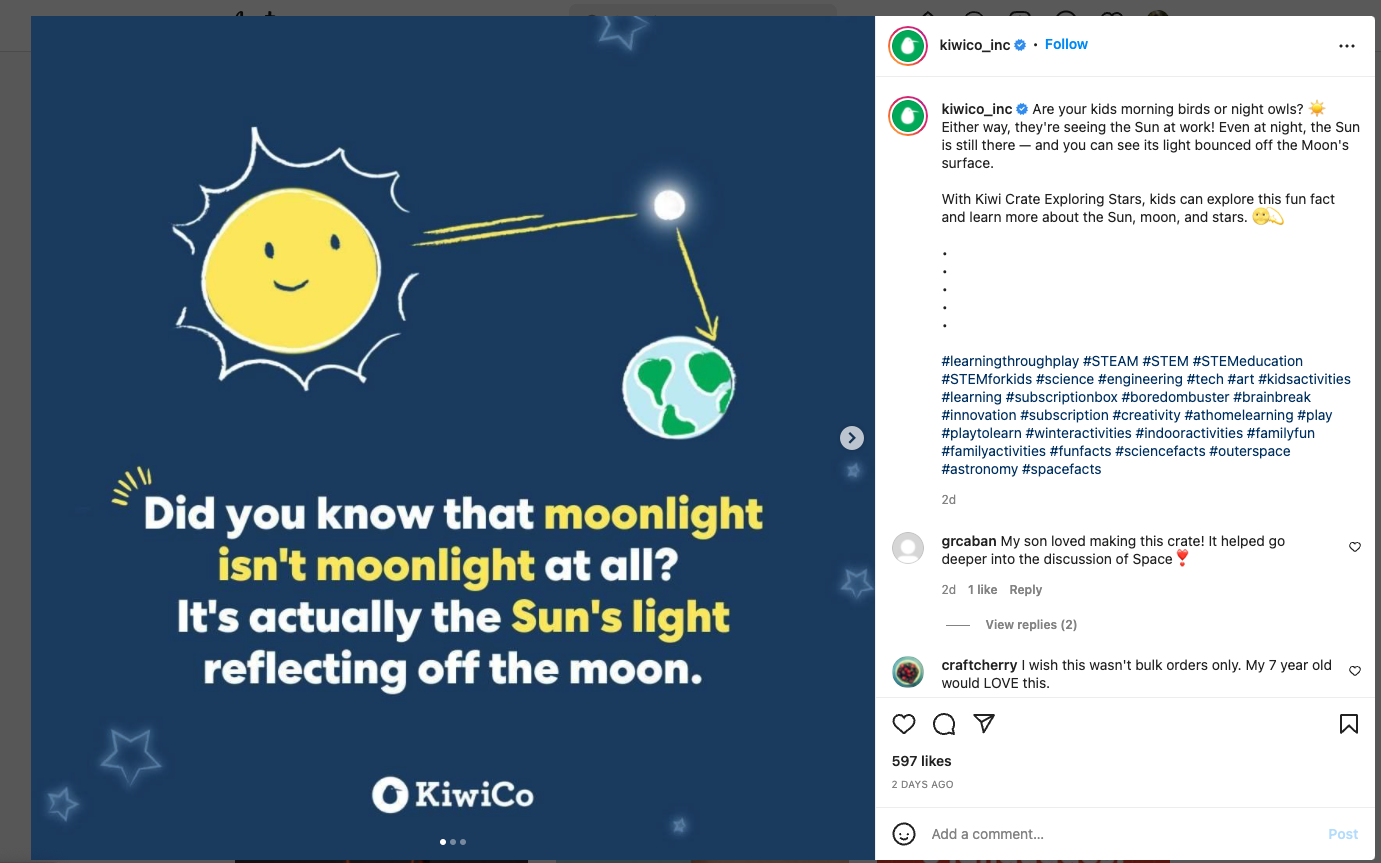Like craftcherry's comment heart

click(1355, 671)
